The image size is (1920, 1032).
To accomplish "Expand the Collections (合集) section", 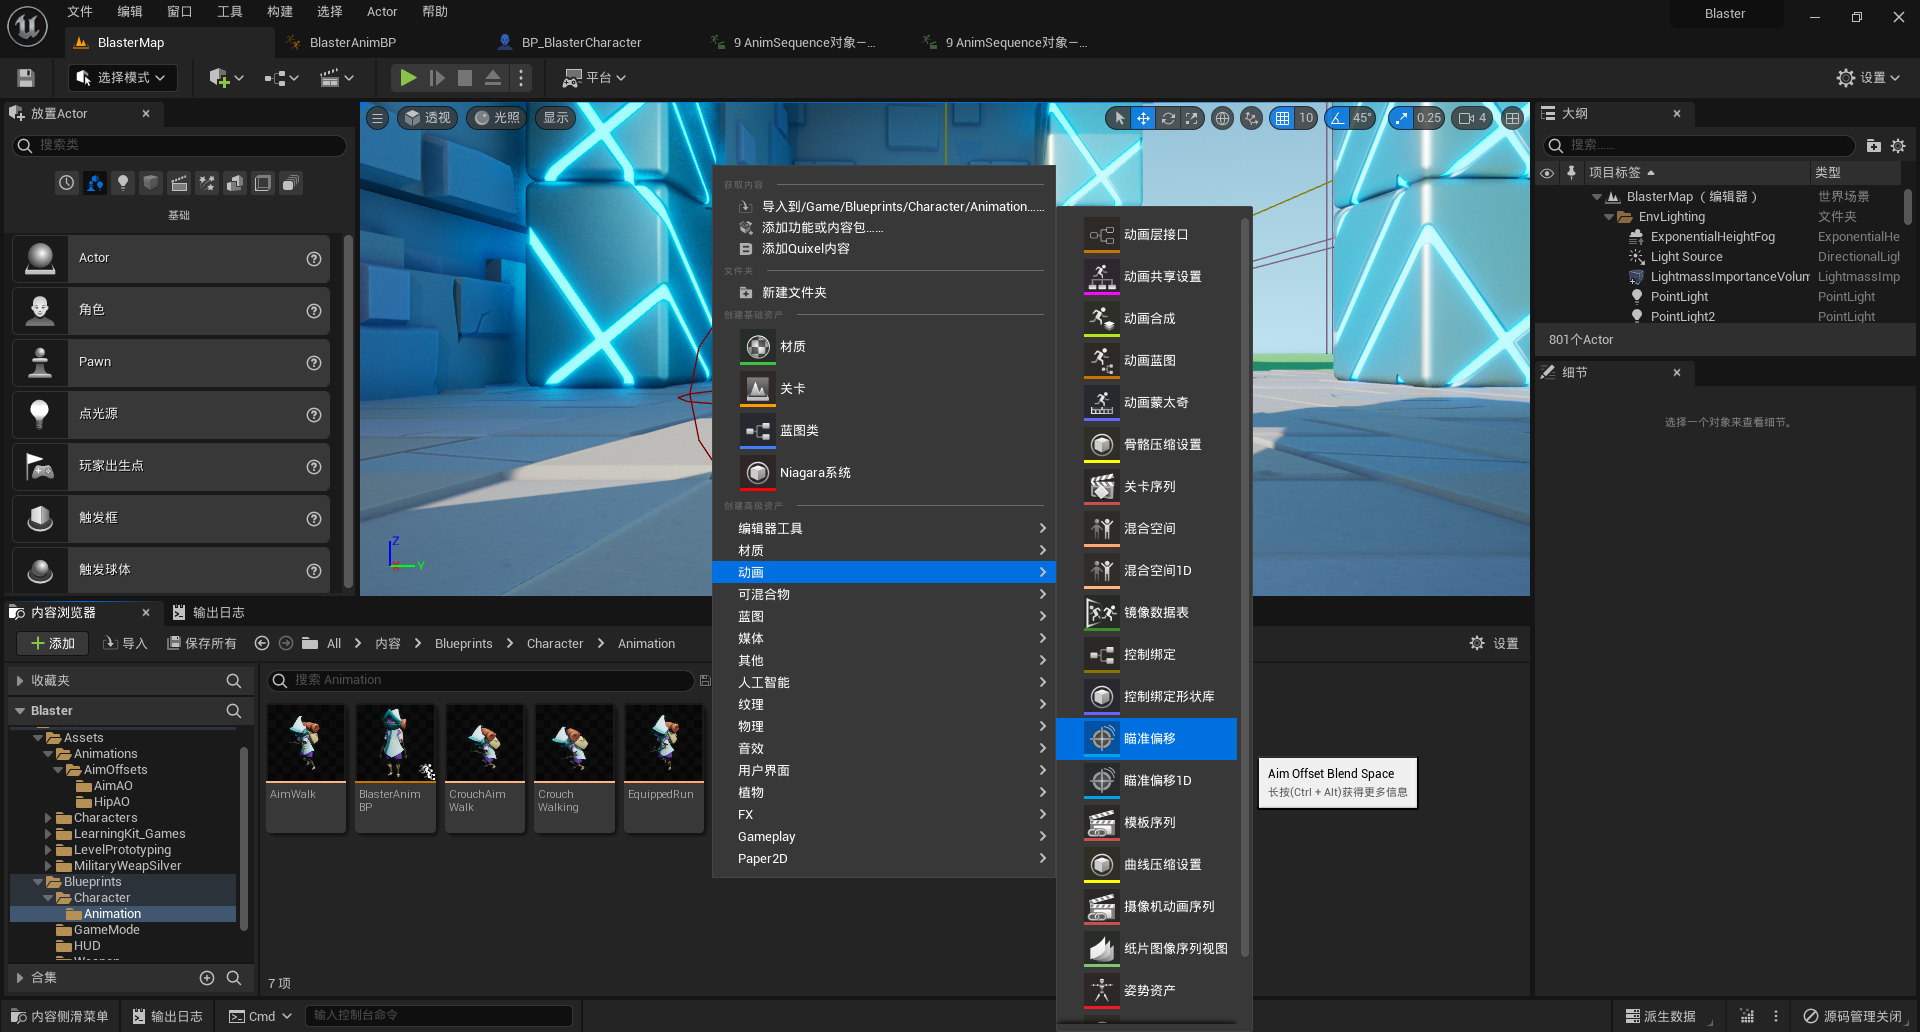I will pyautogui.click(x=20, y=978).
